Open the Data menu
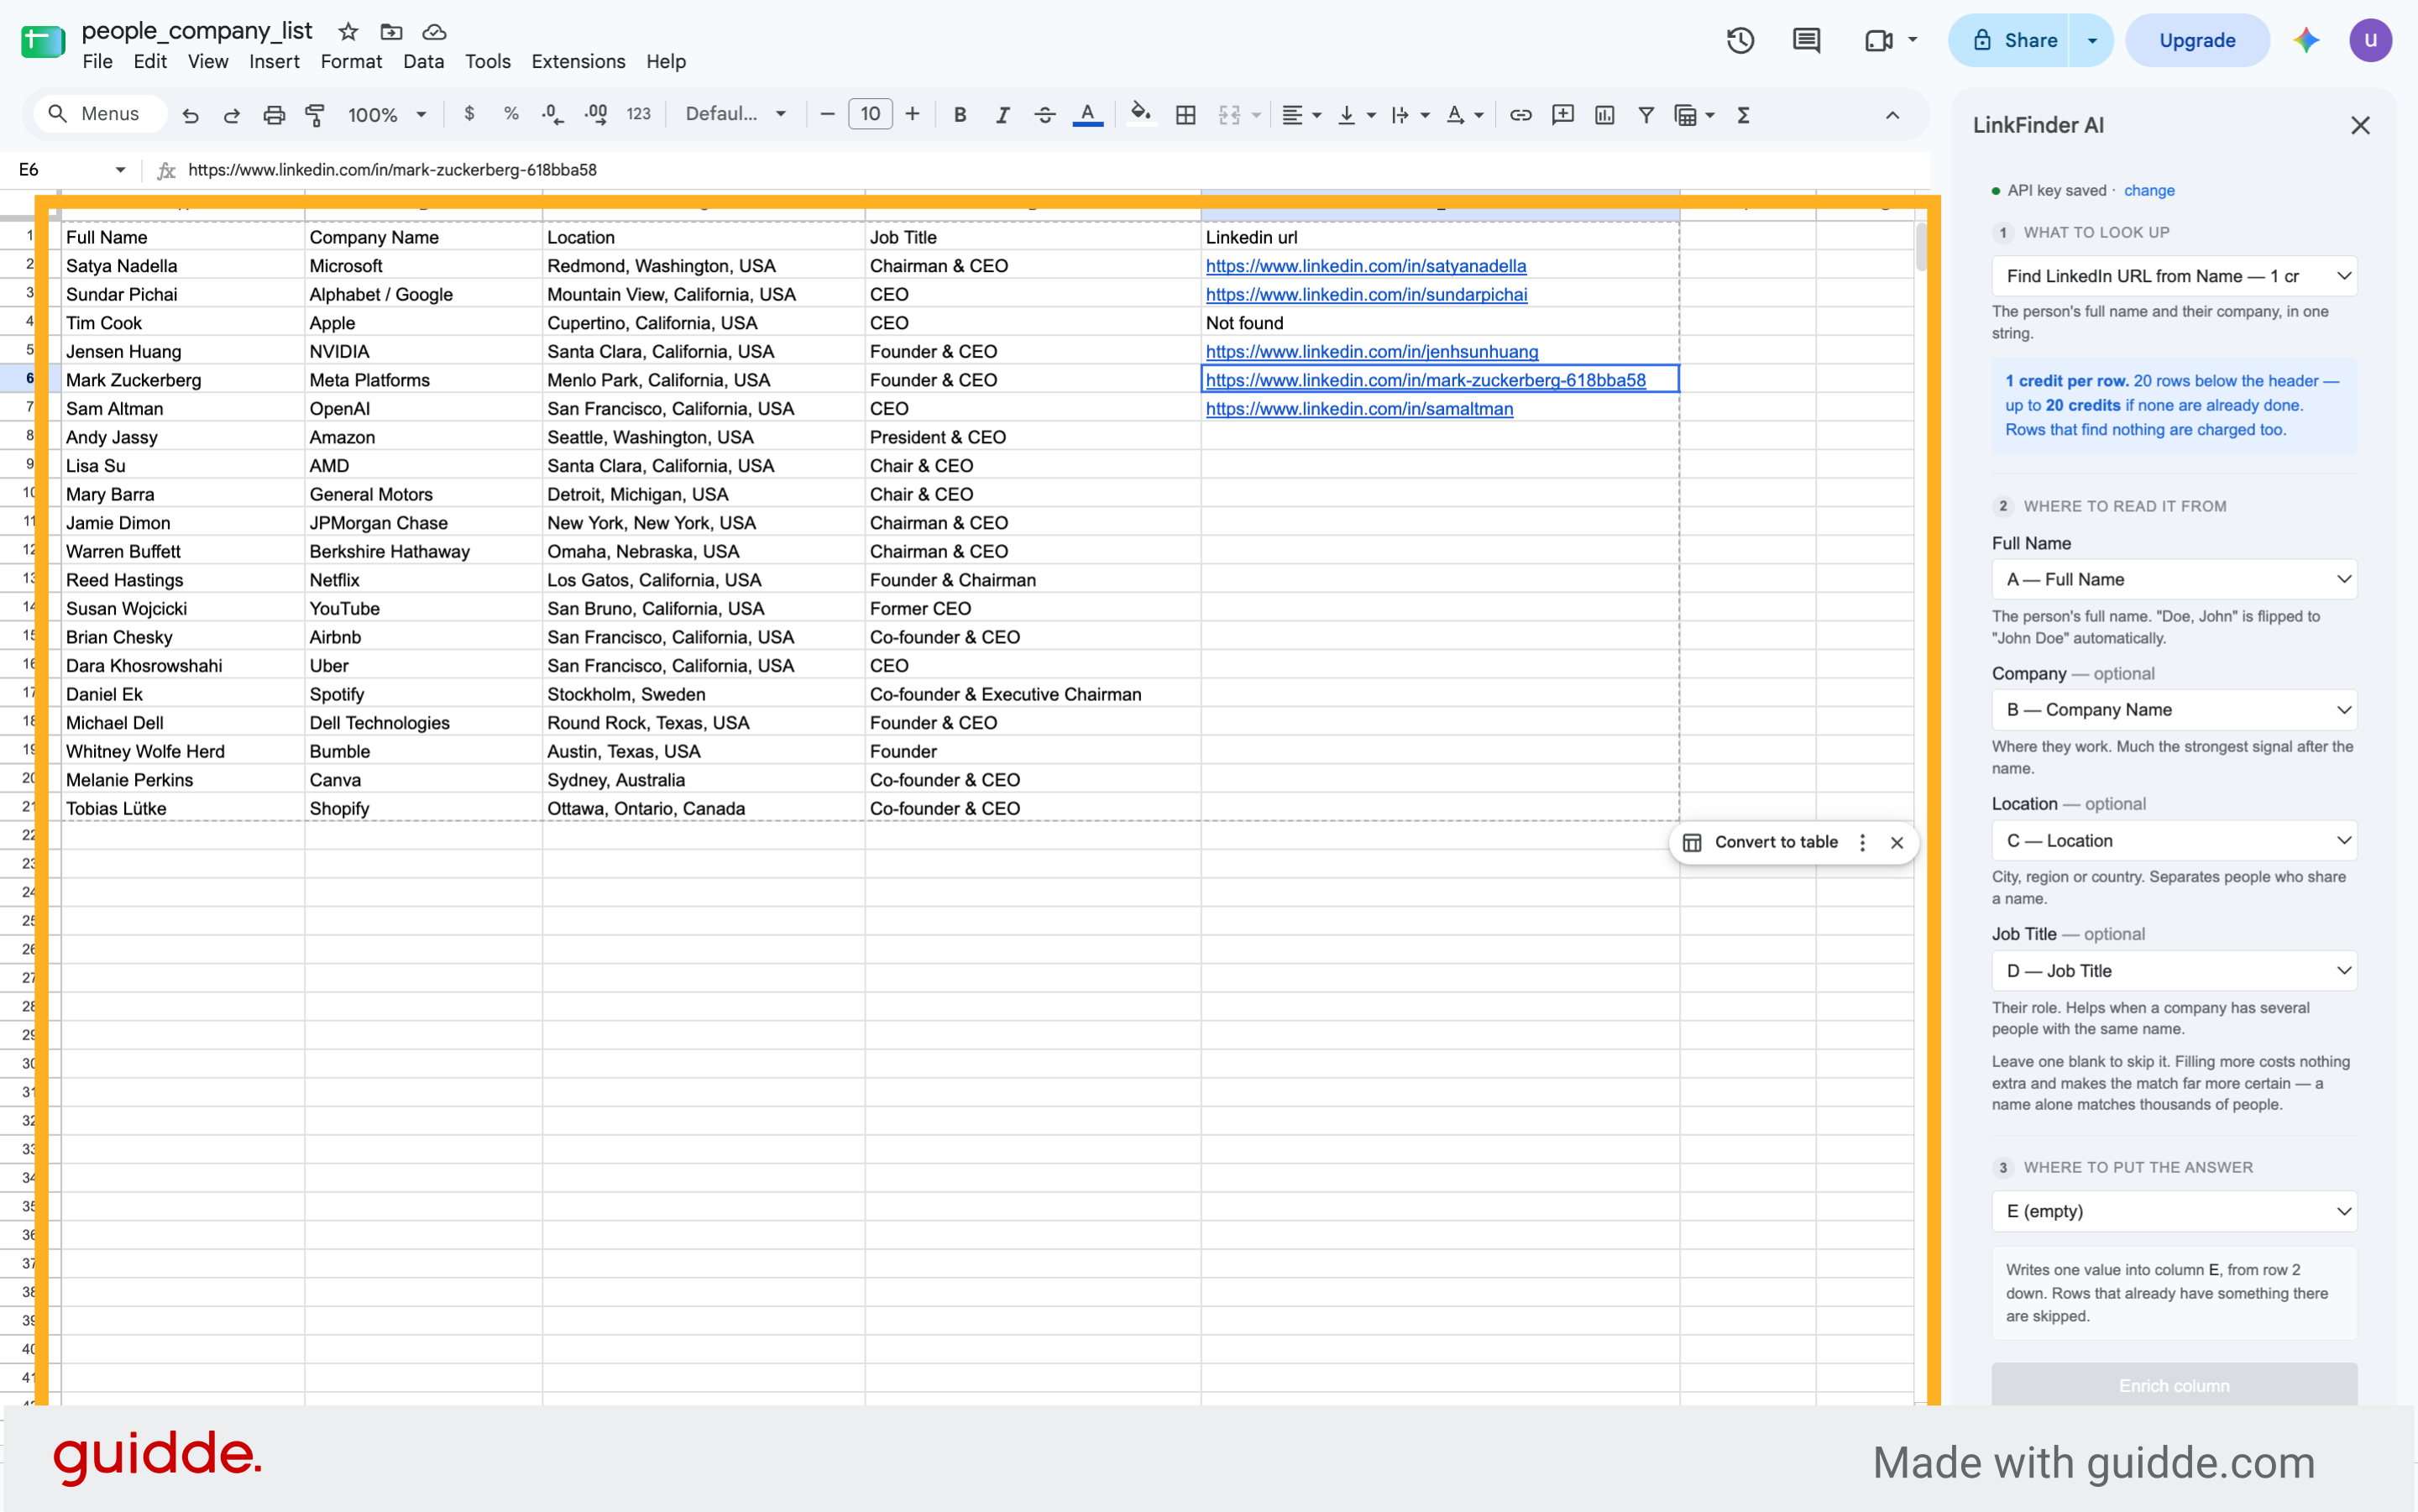 (x=423, y=62)
